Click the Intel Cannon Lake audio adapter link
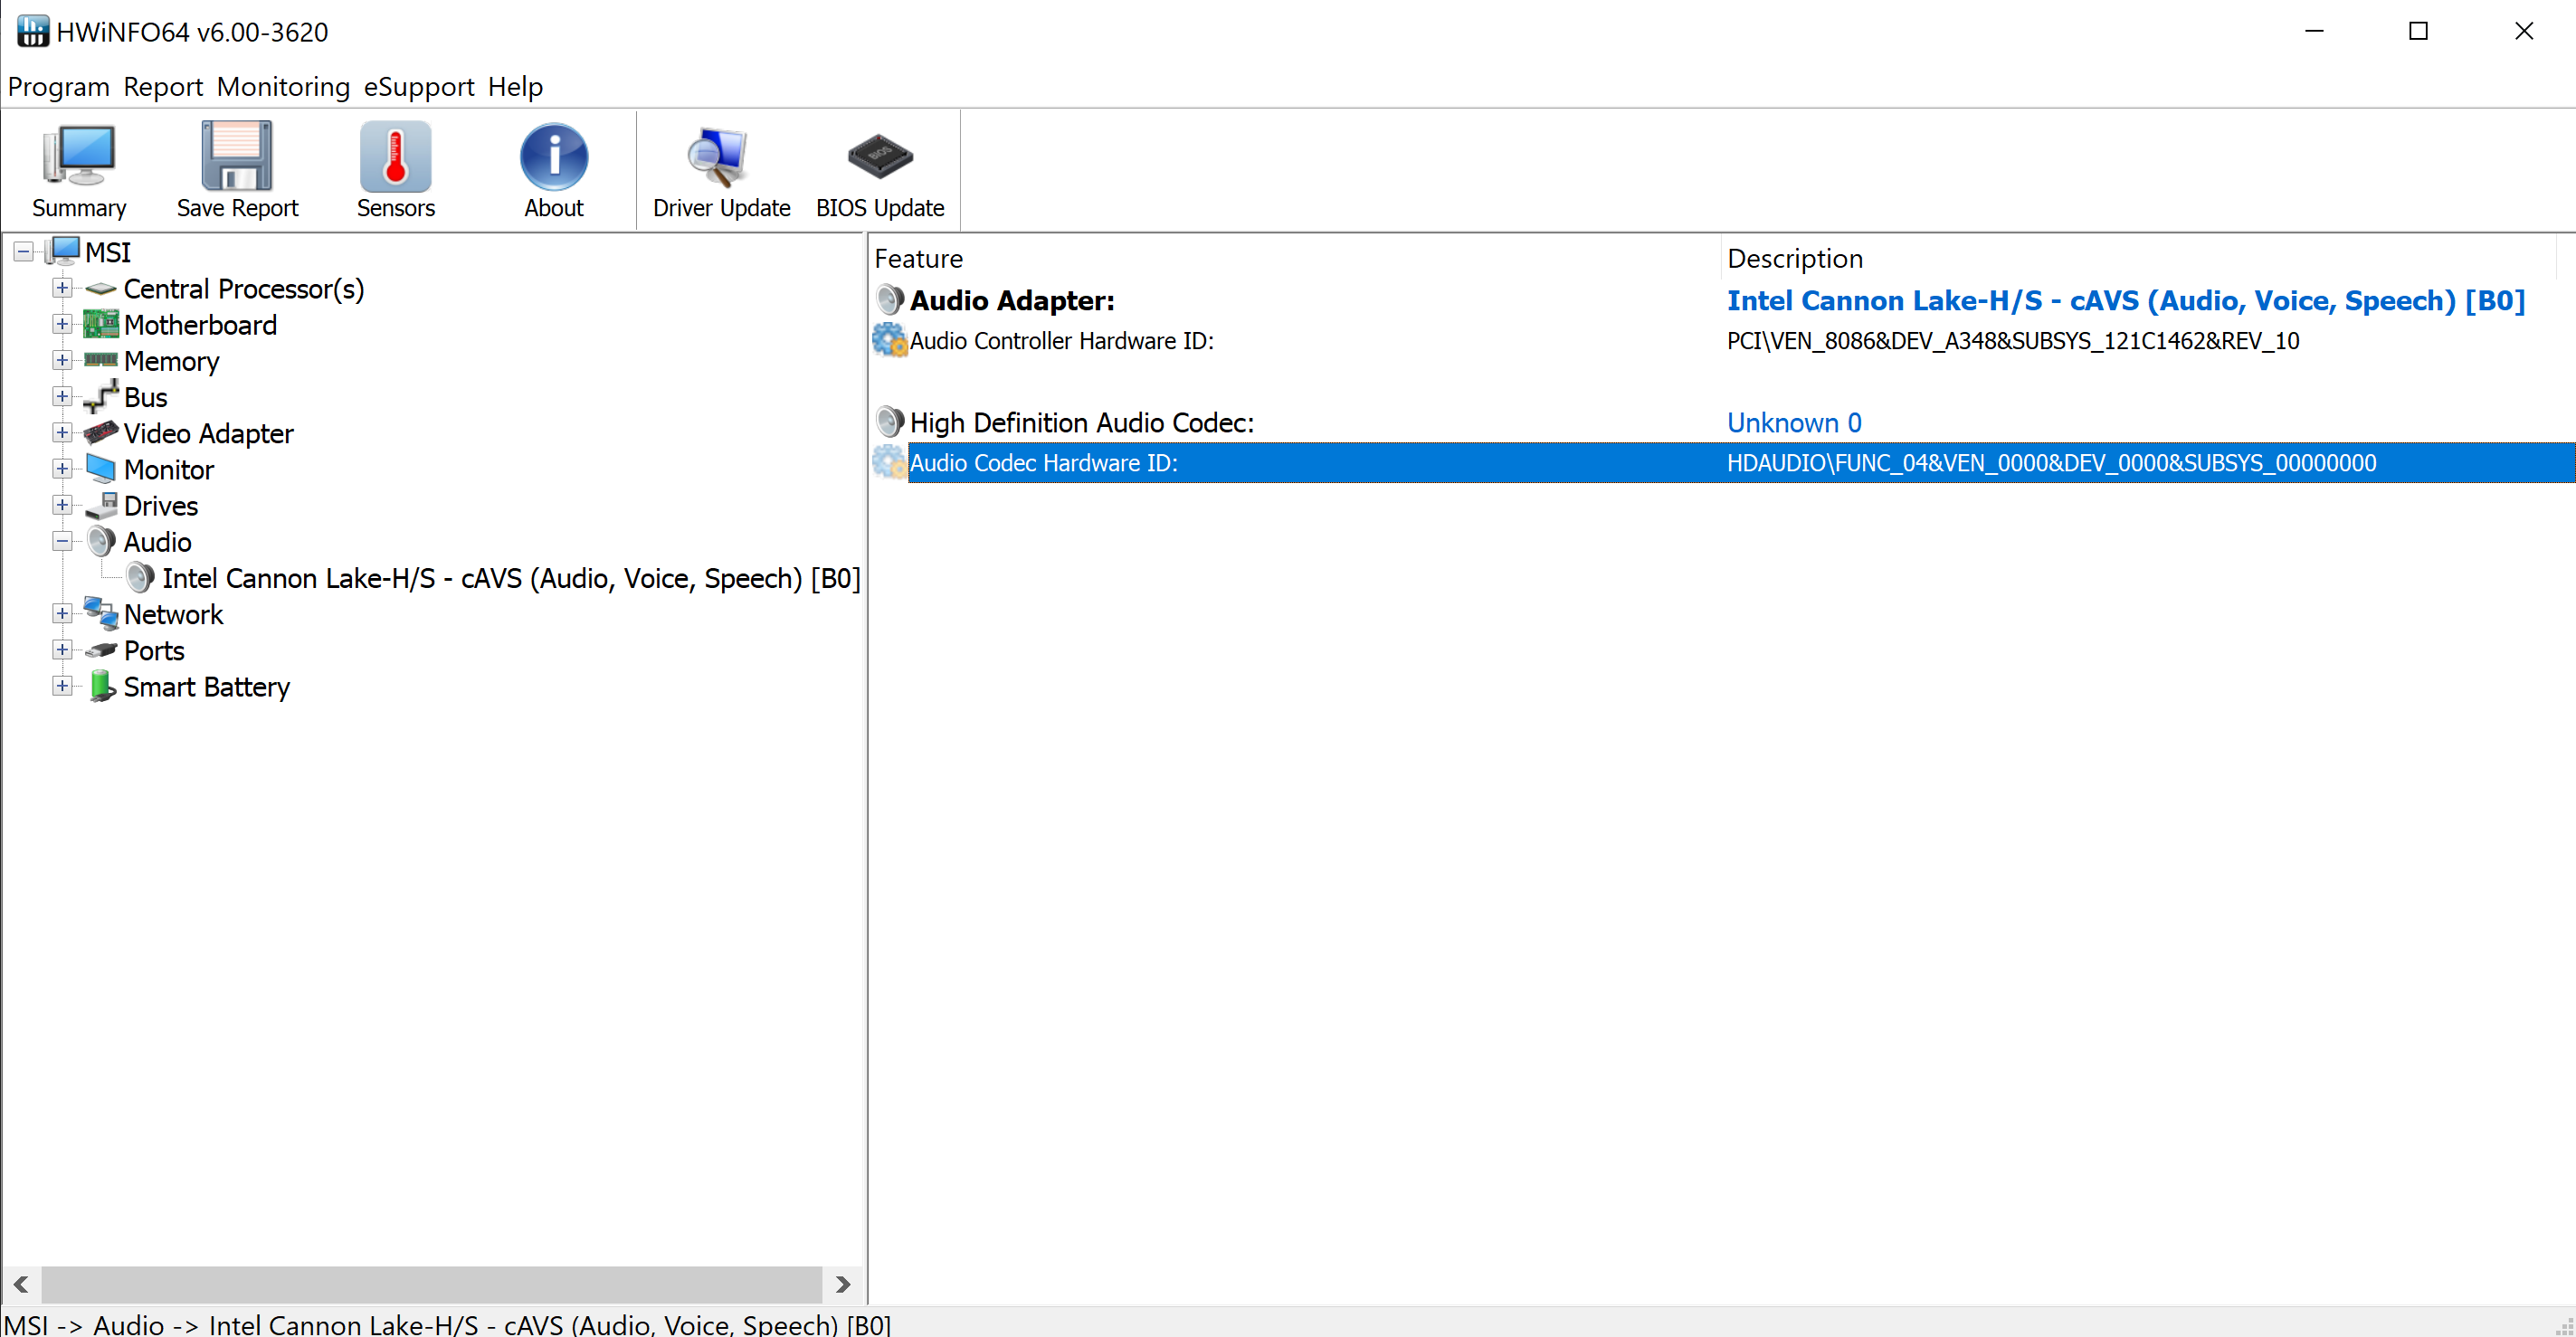 coord(2125,301)
